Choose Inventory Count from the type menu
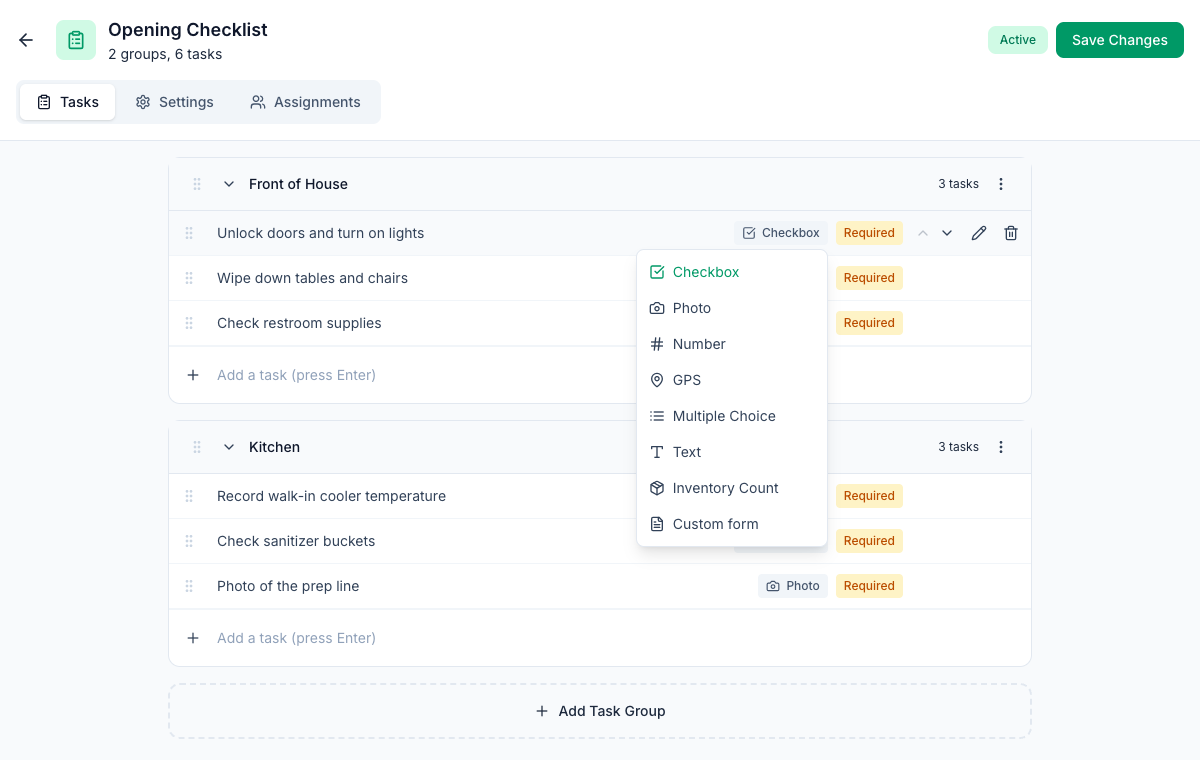Image resolution: width=1200 pixels, height=760 pixels. [x=732, y=488]
